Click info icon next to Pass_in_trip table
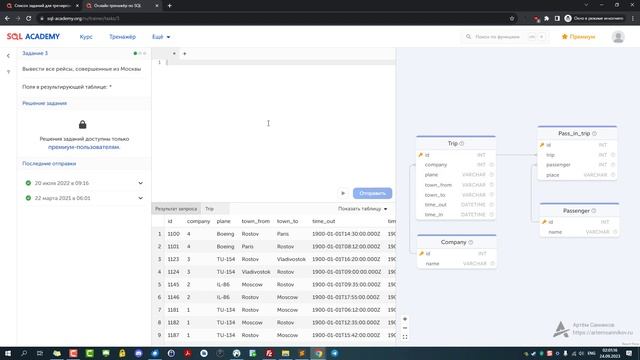The width and height of the screenshot is (640, 360). (594, 133)
